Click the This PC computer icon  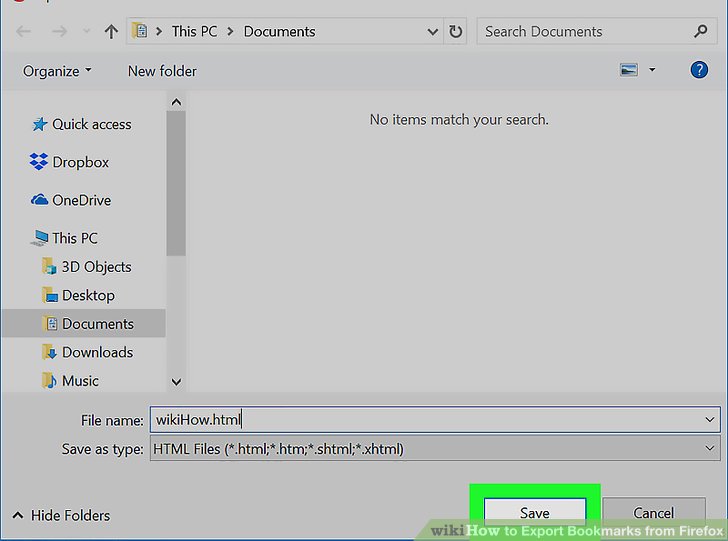coord(40,238)
